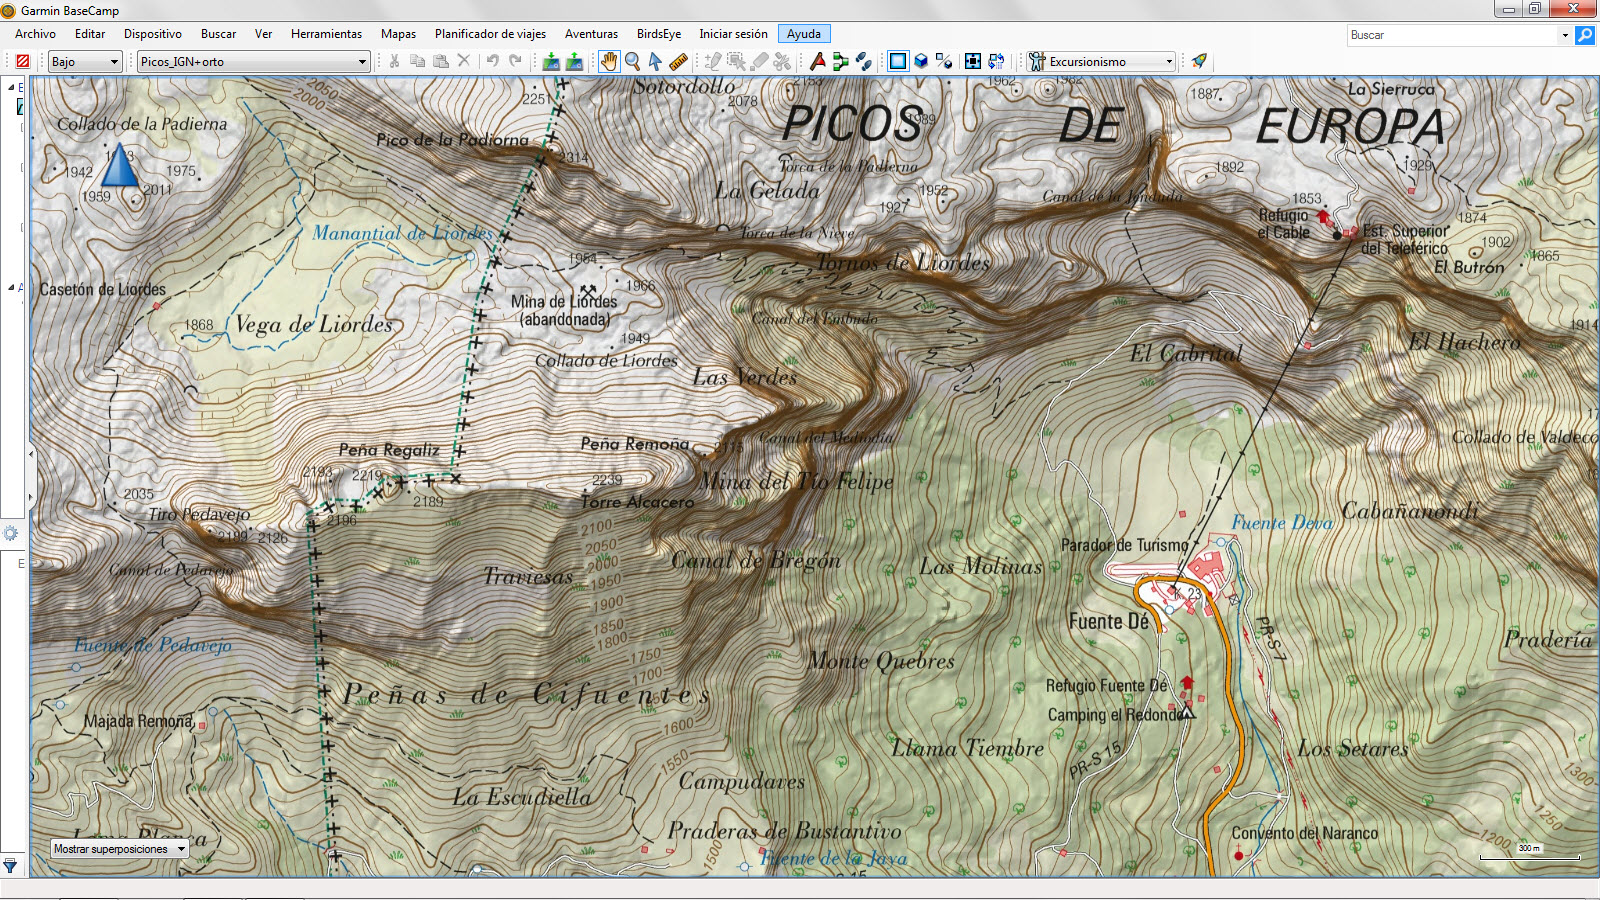The height and width of the screenshot is (900, 1600).
Task: Activate the magnifier zoom tool
Action: 632,61
